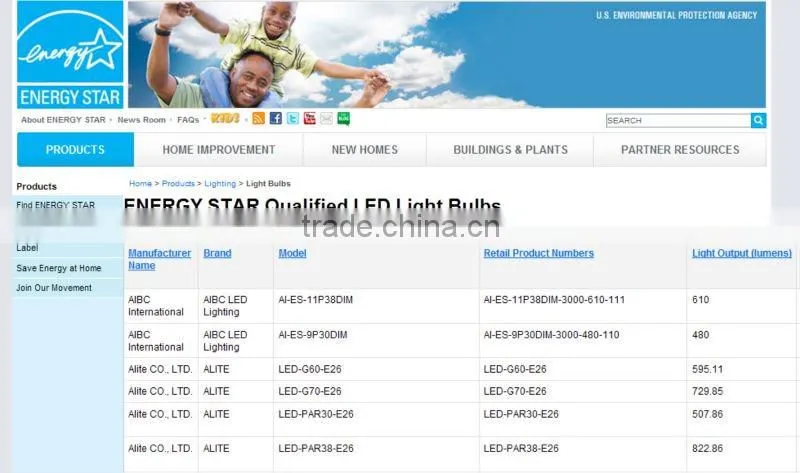Screen dimensions: 800x473
Task: Click light output value 595.11
Action: click(708, 369)
